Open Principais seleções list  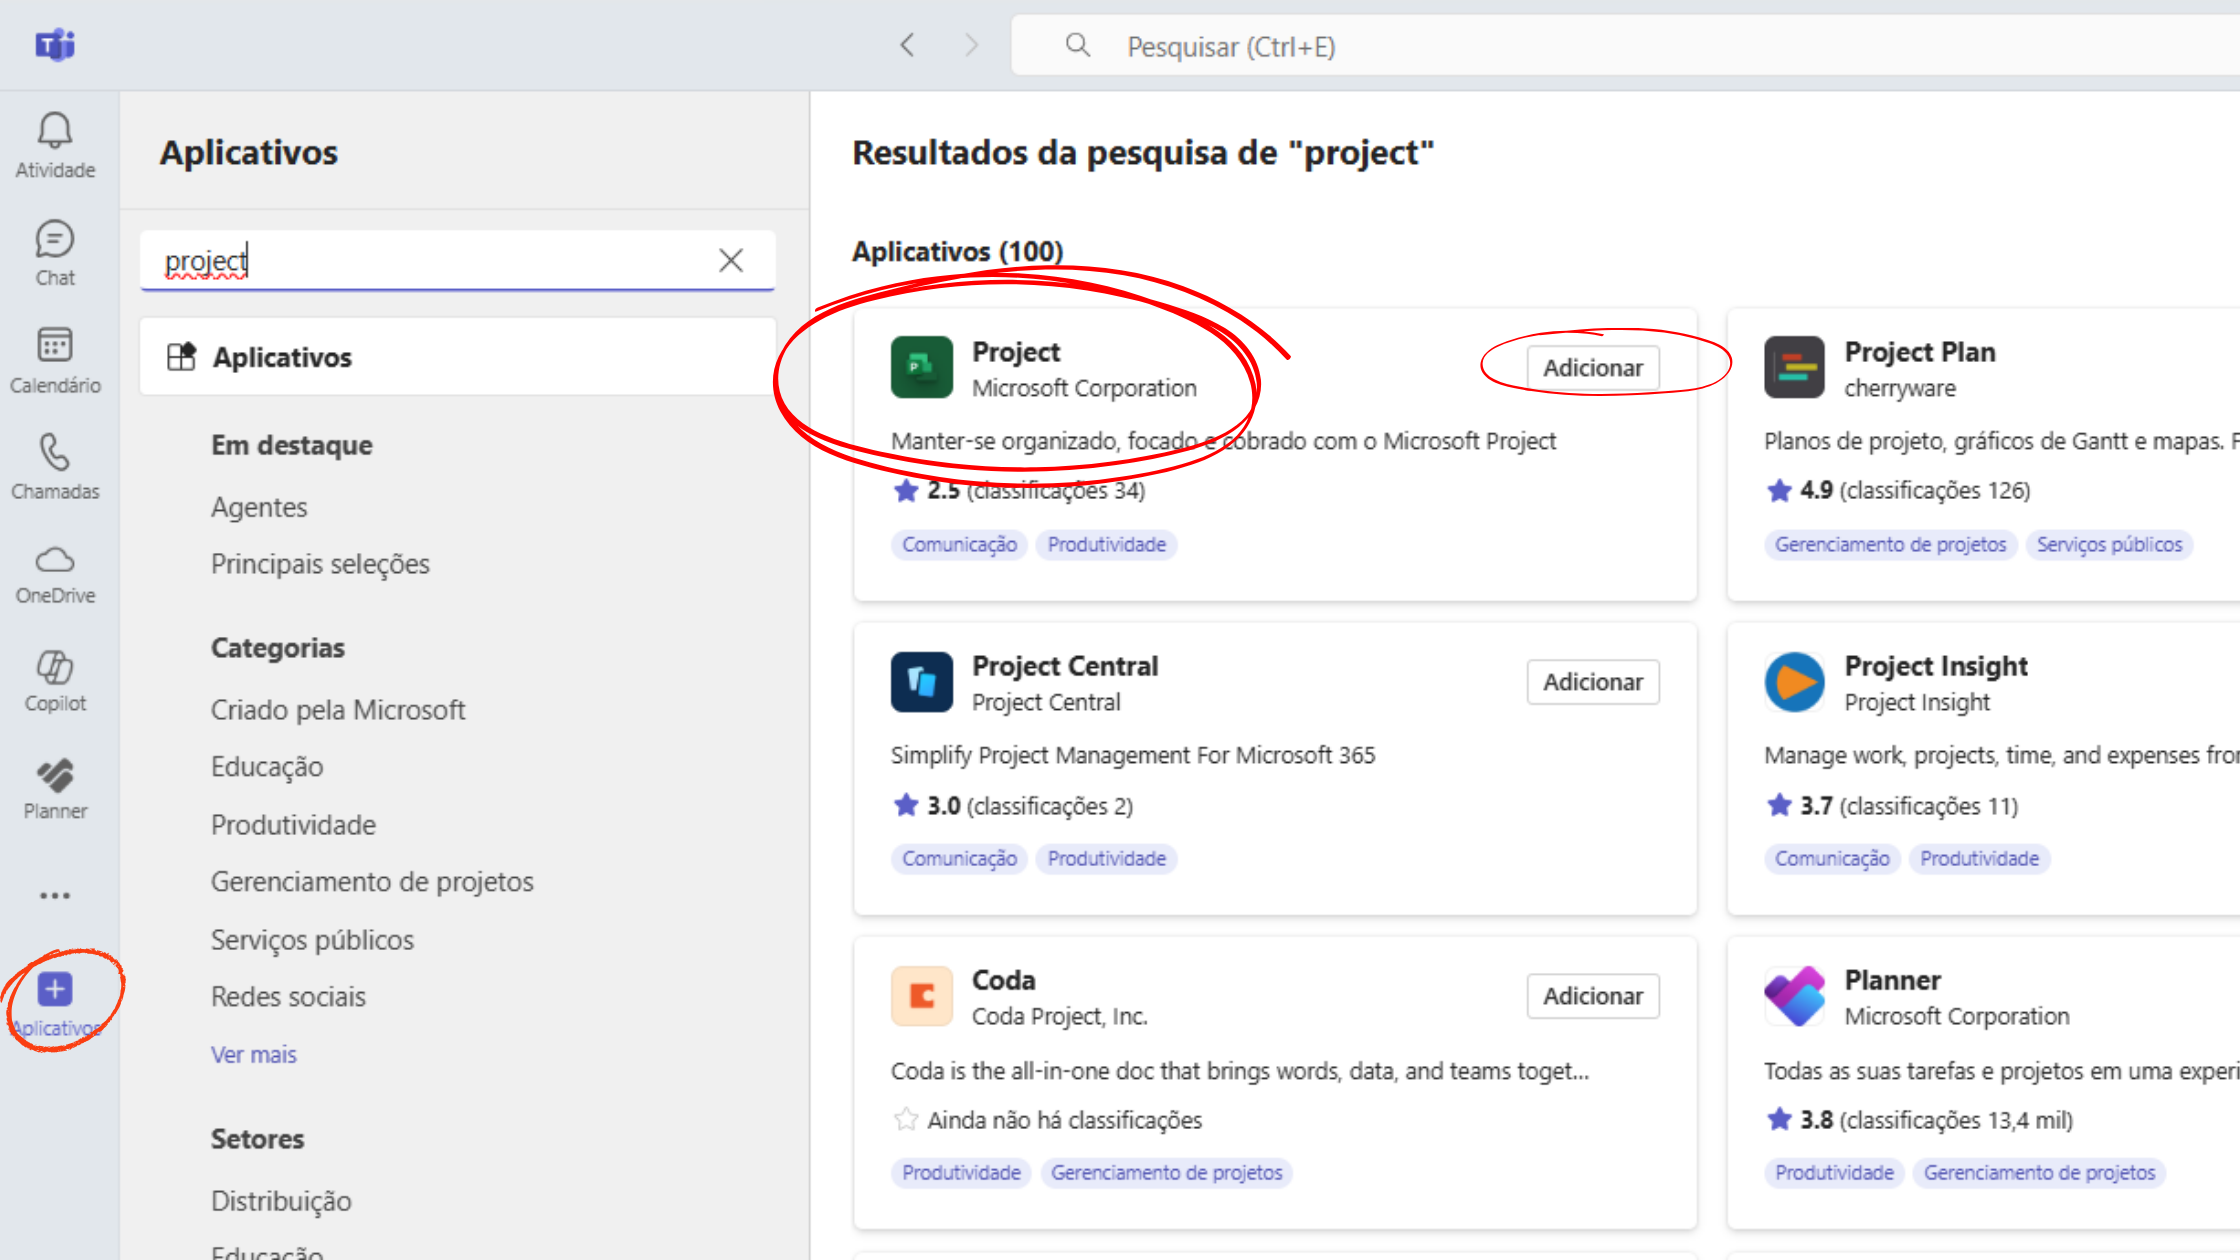click(320, 564)
